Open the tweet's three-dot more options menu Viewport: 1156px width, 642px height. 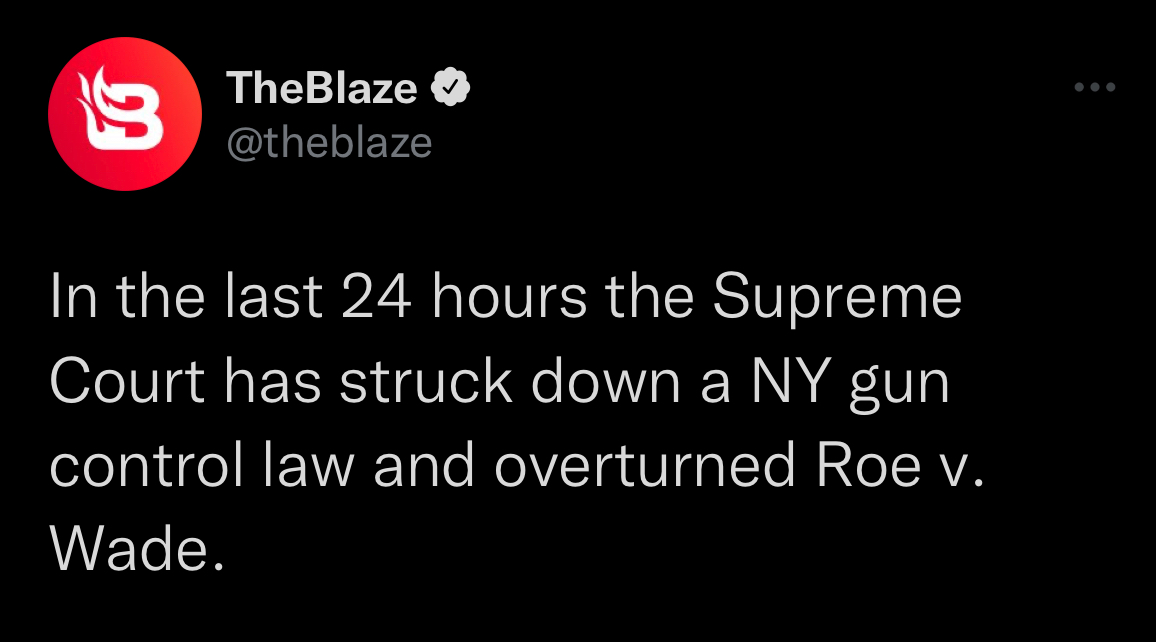click(x=1095, y=87)
